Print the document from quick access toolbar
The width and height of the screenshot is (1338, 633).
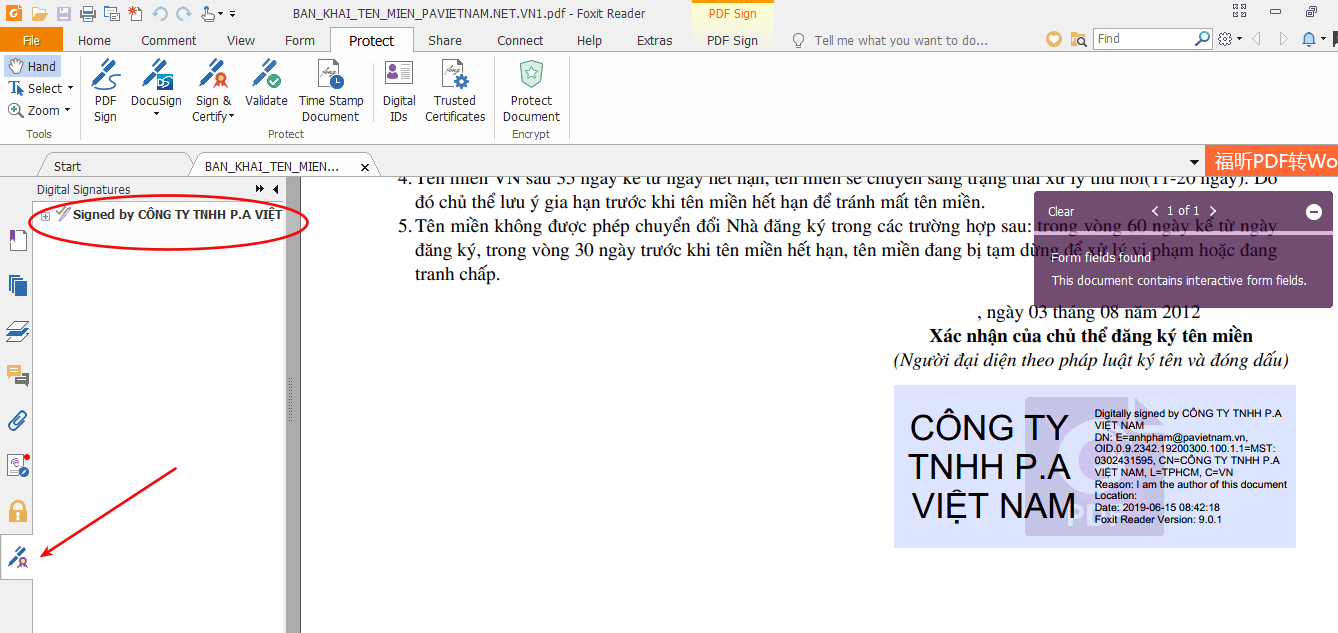(88, 14)
